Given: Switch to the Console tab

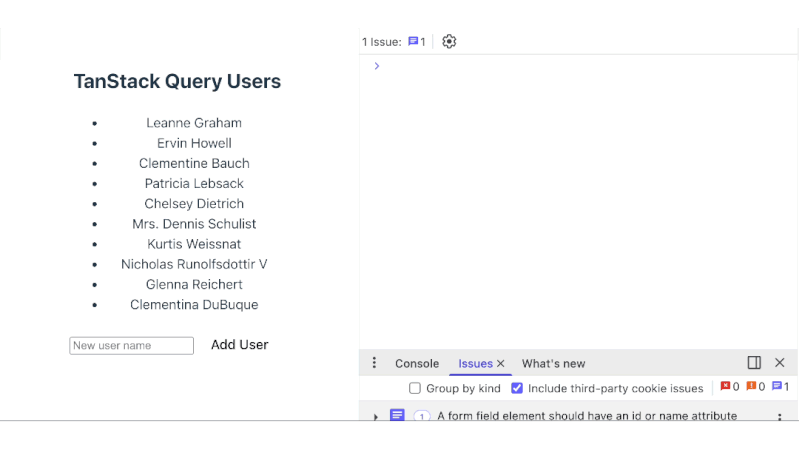Looking at the screenshot, I should click(x=417, y=364).
